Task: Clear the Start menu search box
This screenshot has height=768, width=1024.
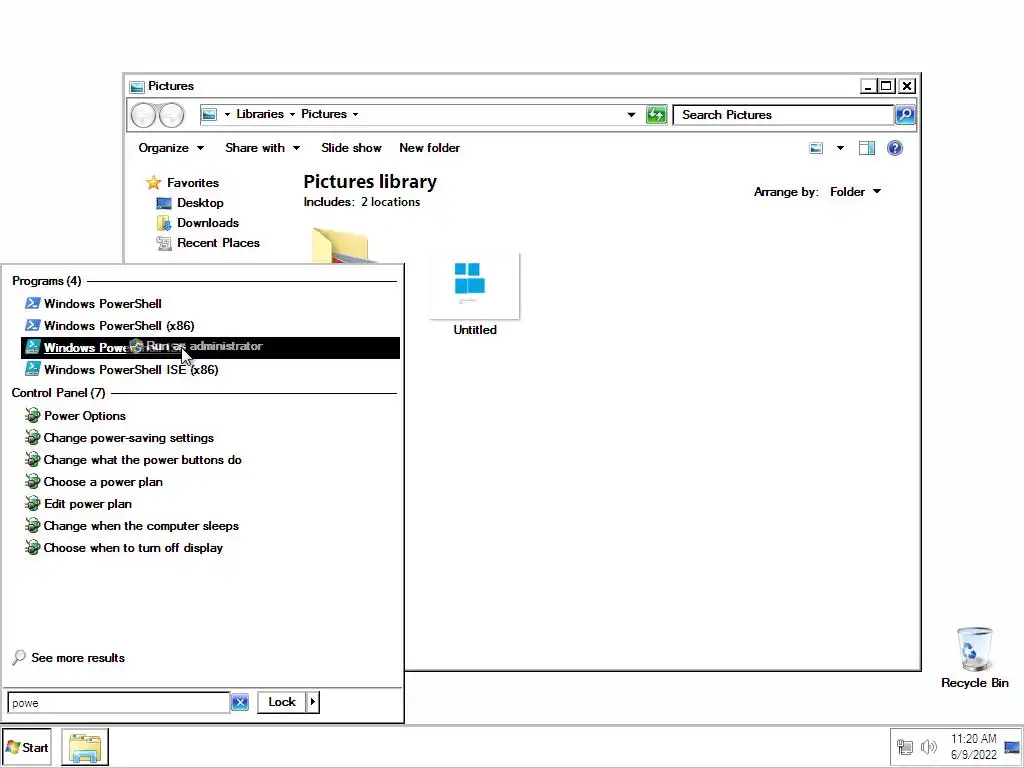Action: click(x=240, y=703)
